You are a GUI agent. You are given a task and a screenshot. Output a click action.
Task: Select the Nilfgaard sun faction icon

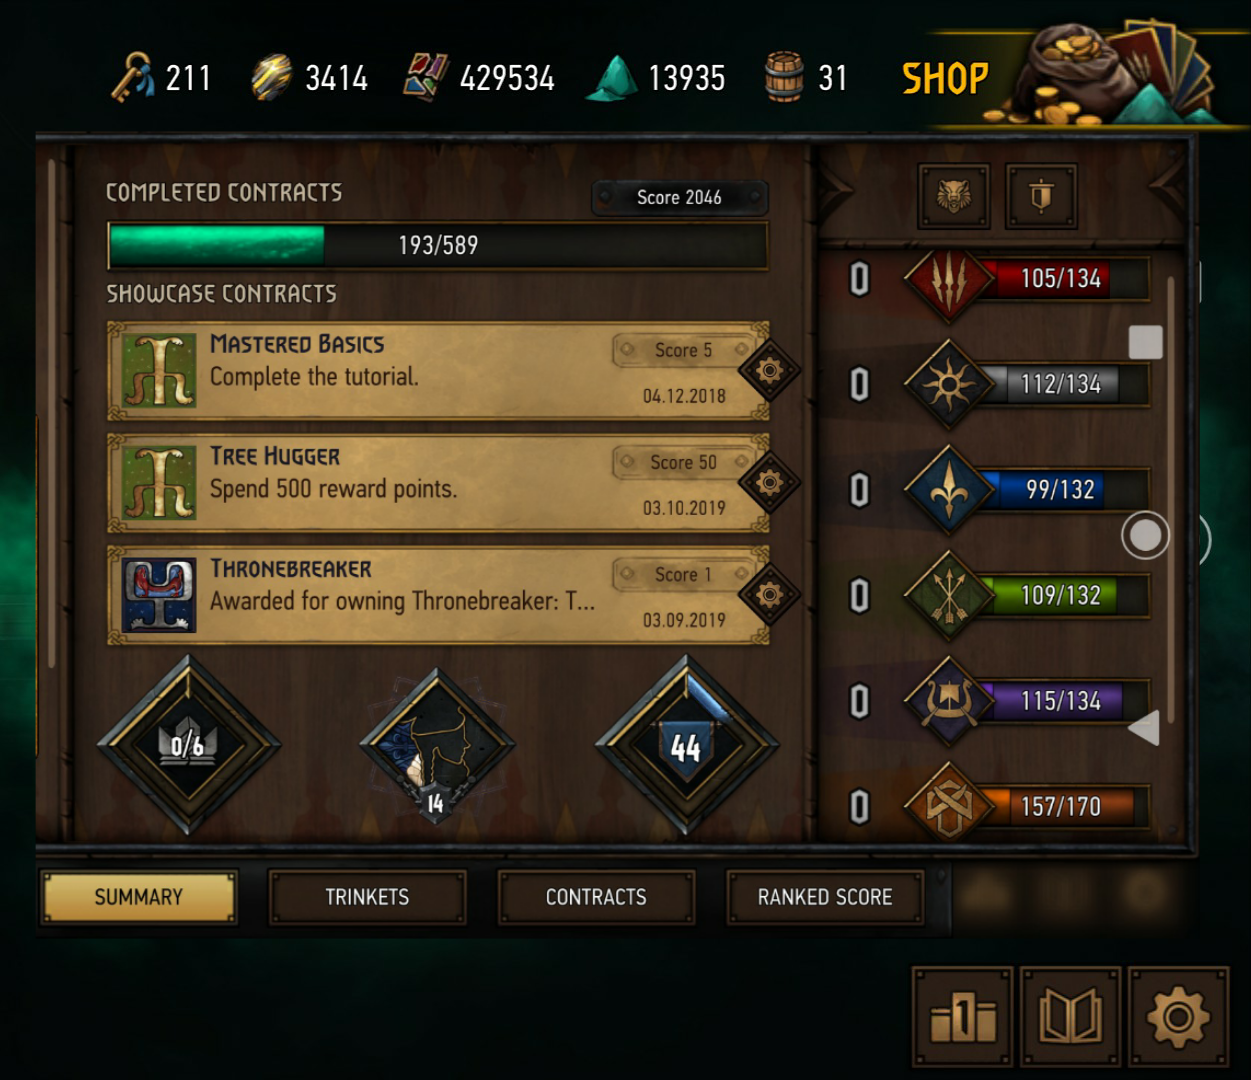(948, 384)
